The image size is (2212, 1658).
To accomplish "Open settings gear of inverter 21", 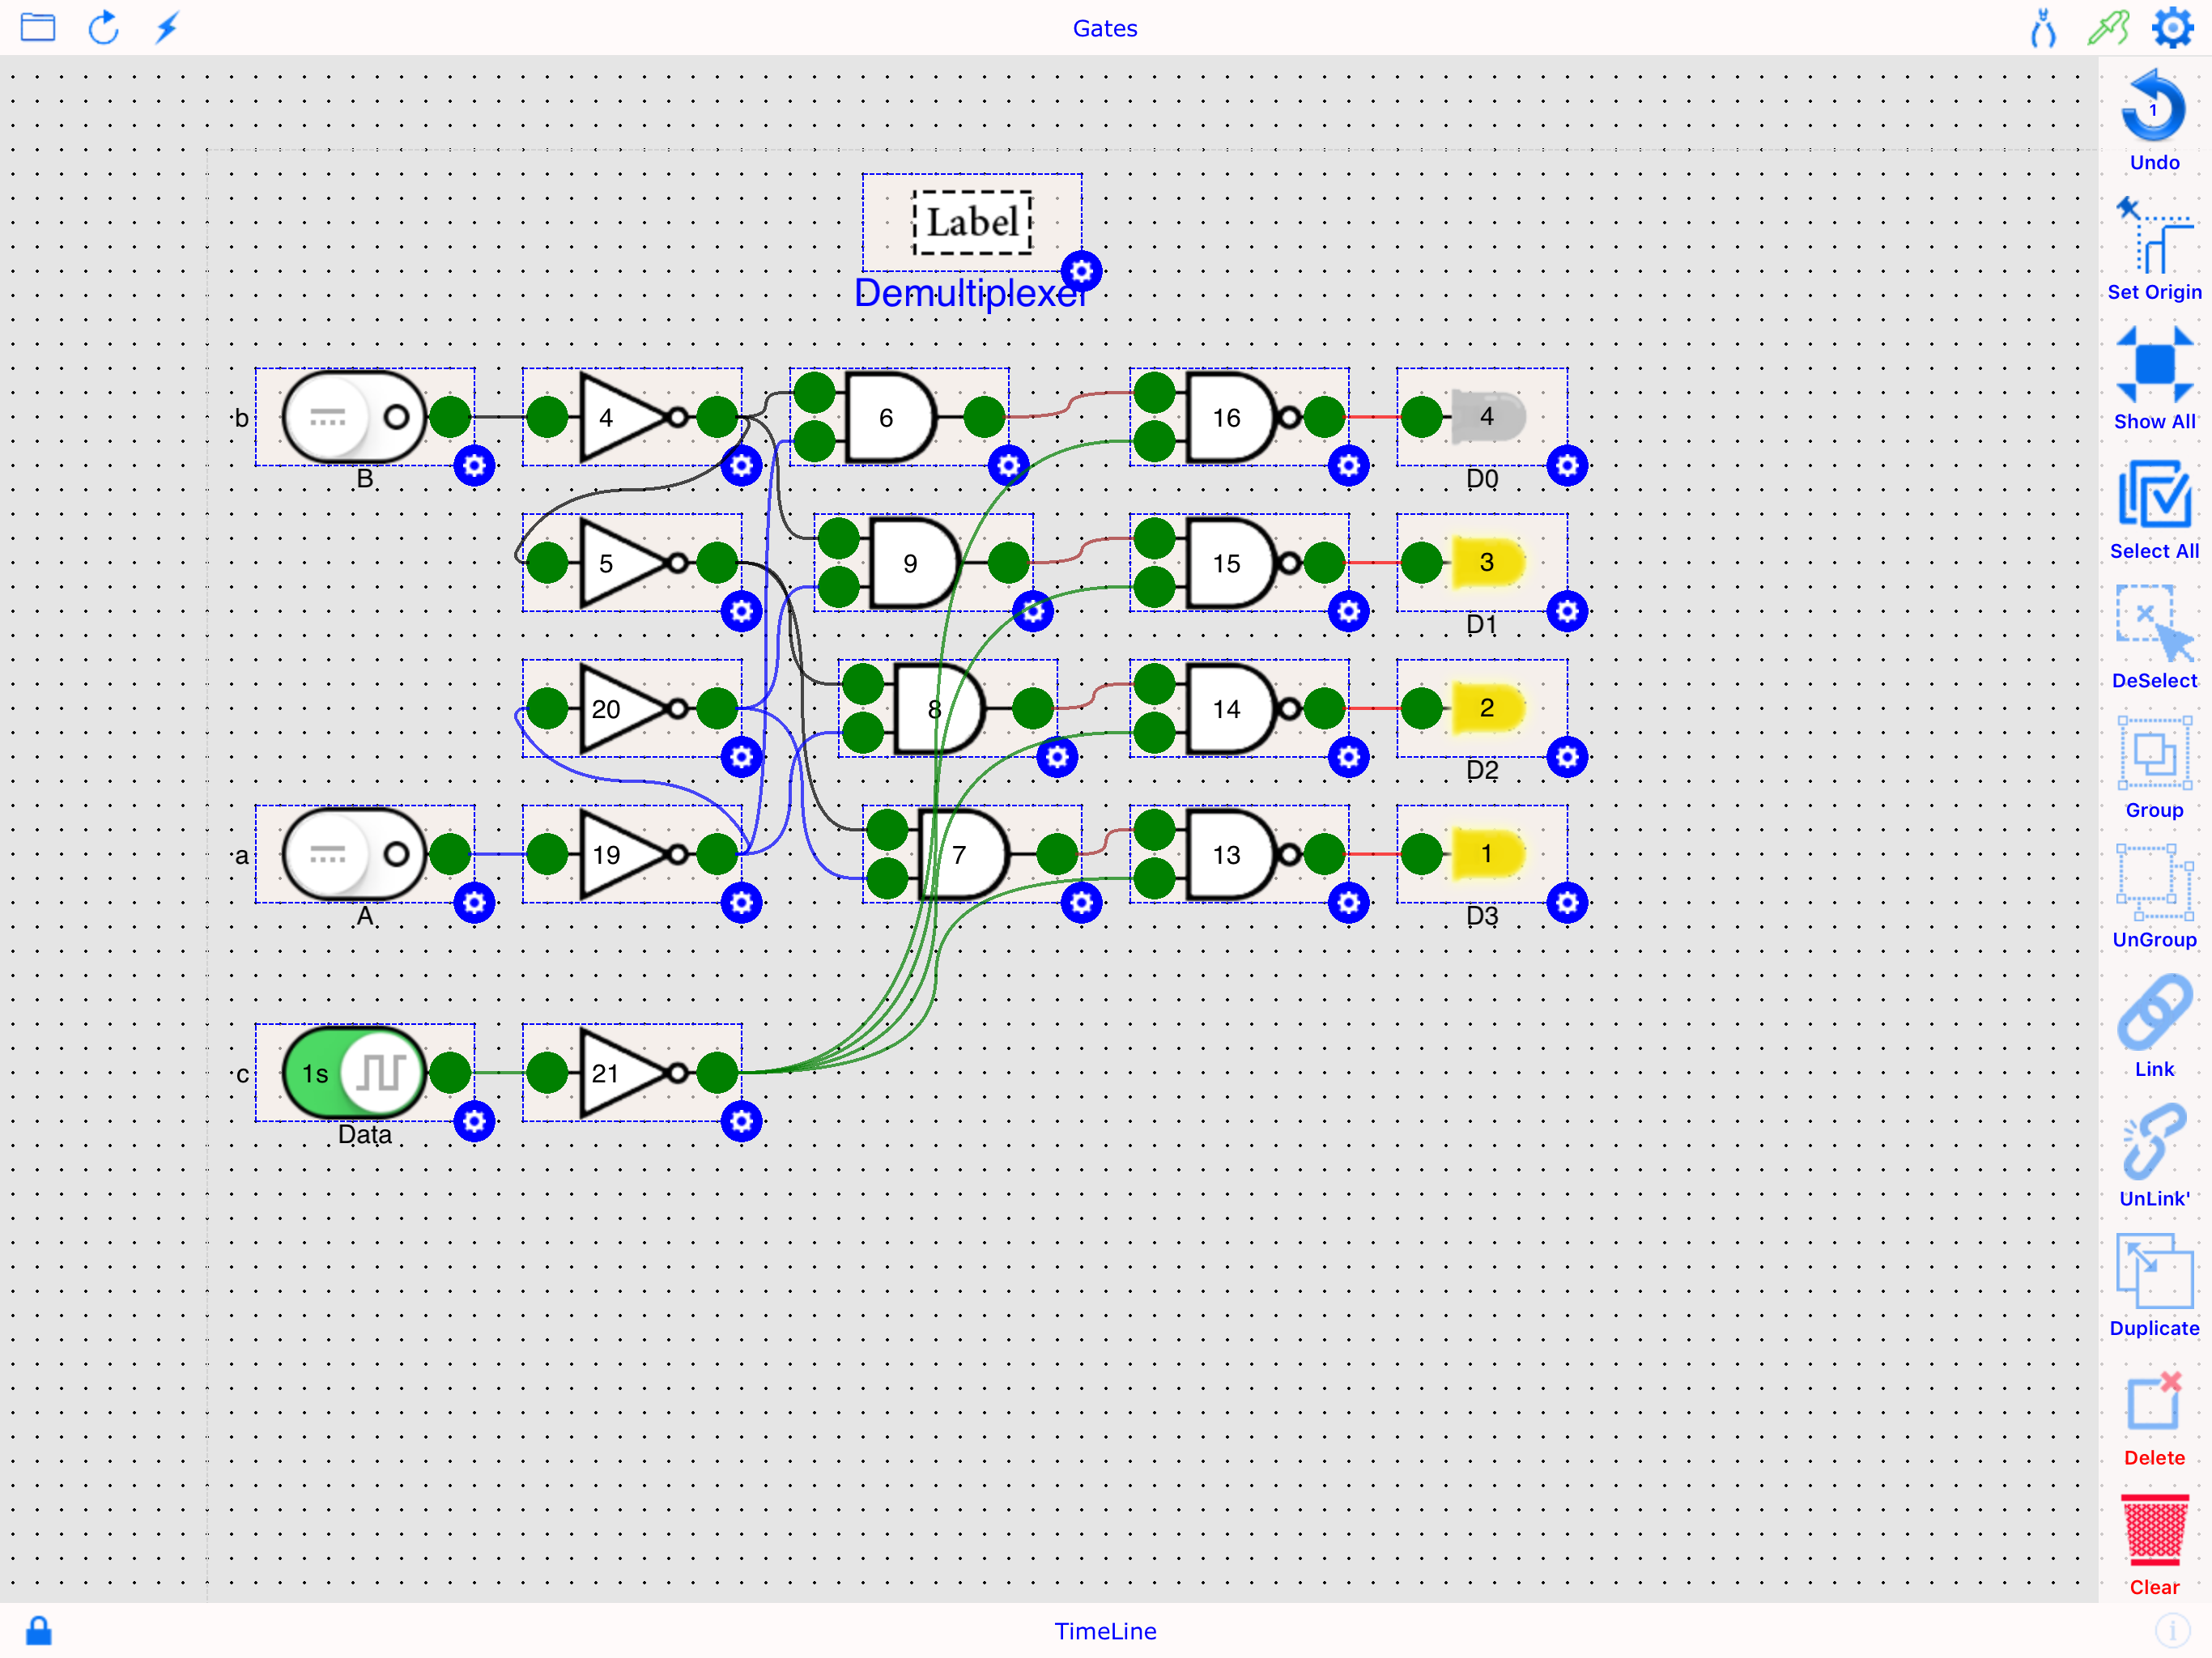I will [x=741, y=1122].
